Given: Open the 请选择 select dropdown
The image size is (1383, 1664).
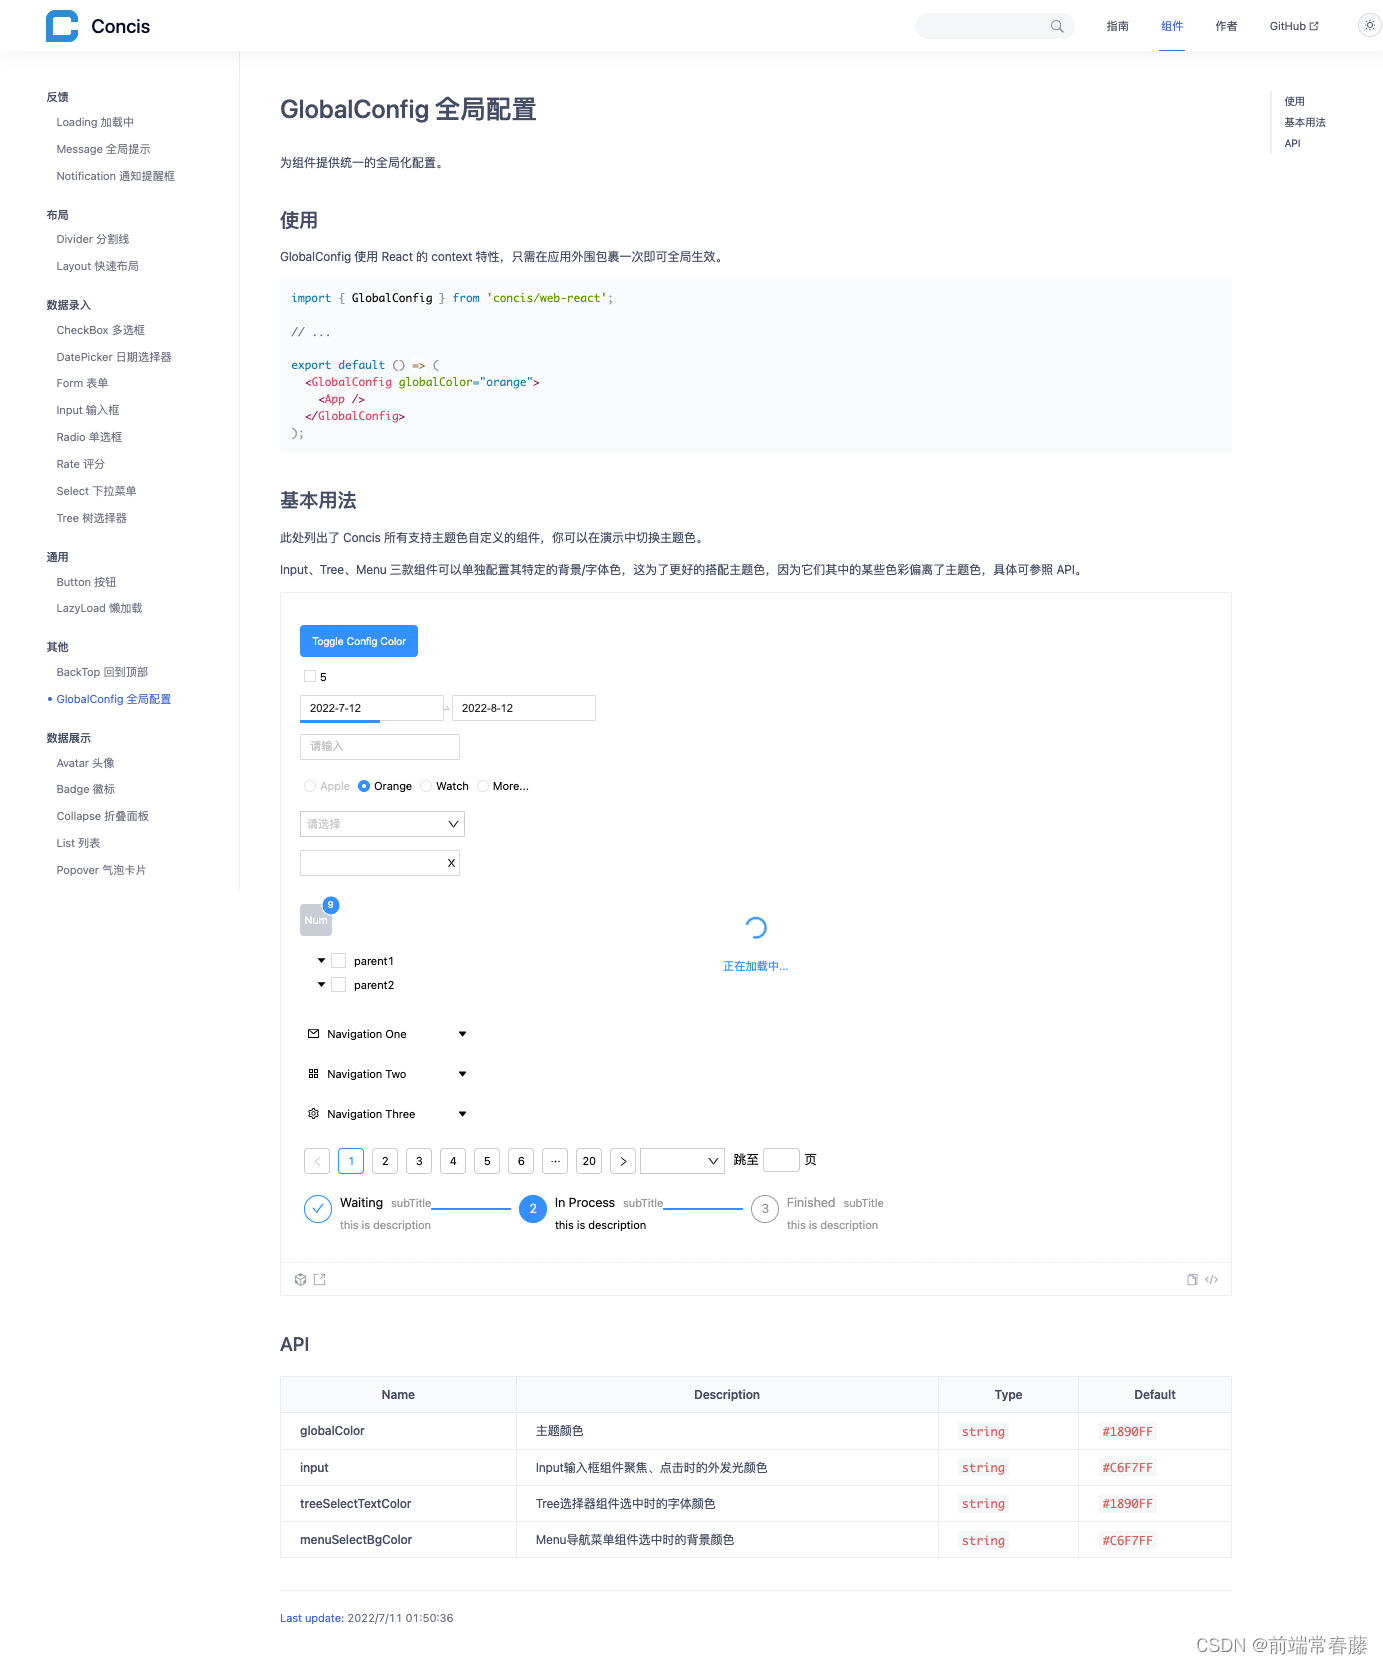Looking at the screenshot, I should tap(382, 824).
